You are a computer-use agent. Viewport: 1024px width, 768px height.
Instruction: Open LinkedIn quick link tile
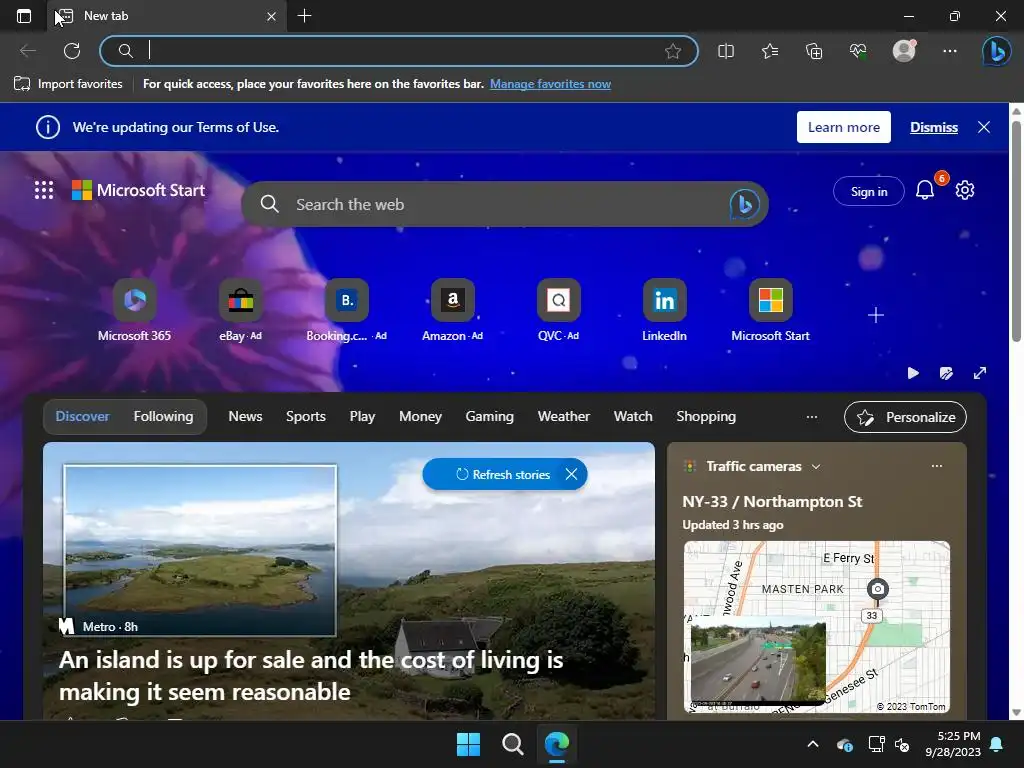(x=664, y=311)
